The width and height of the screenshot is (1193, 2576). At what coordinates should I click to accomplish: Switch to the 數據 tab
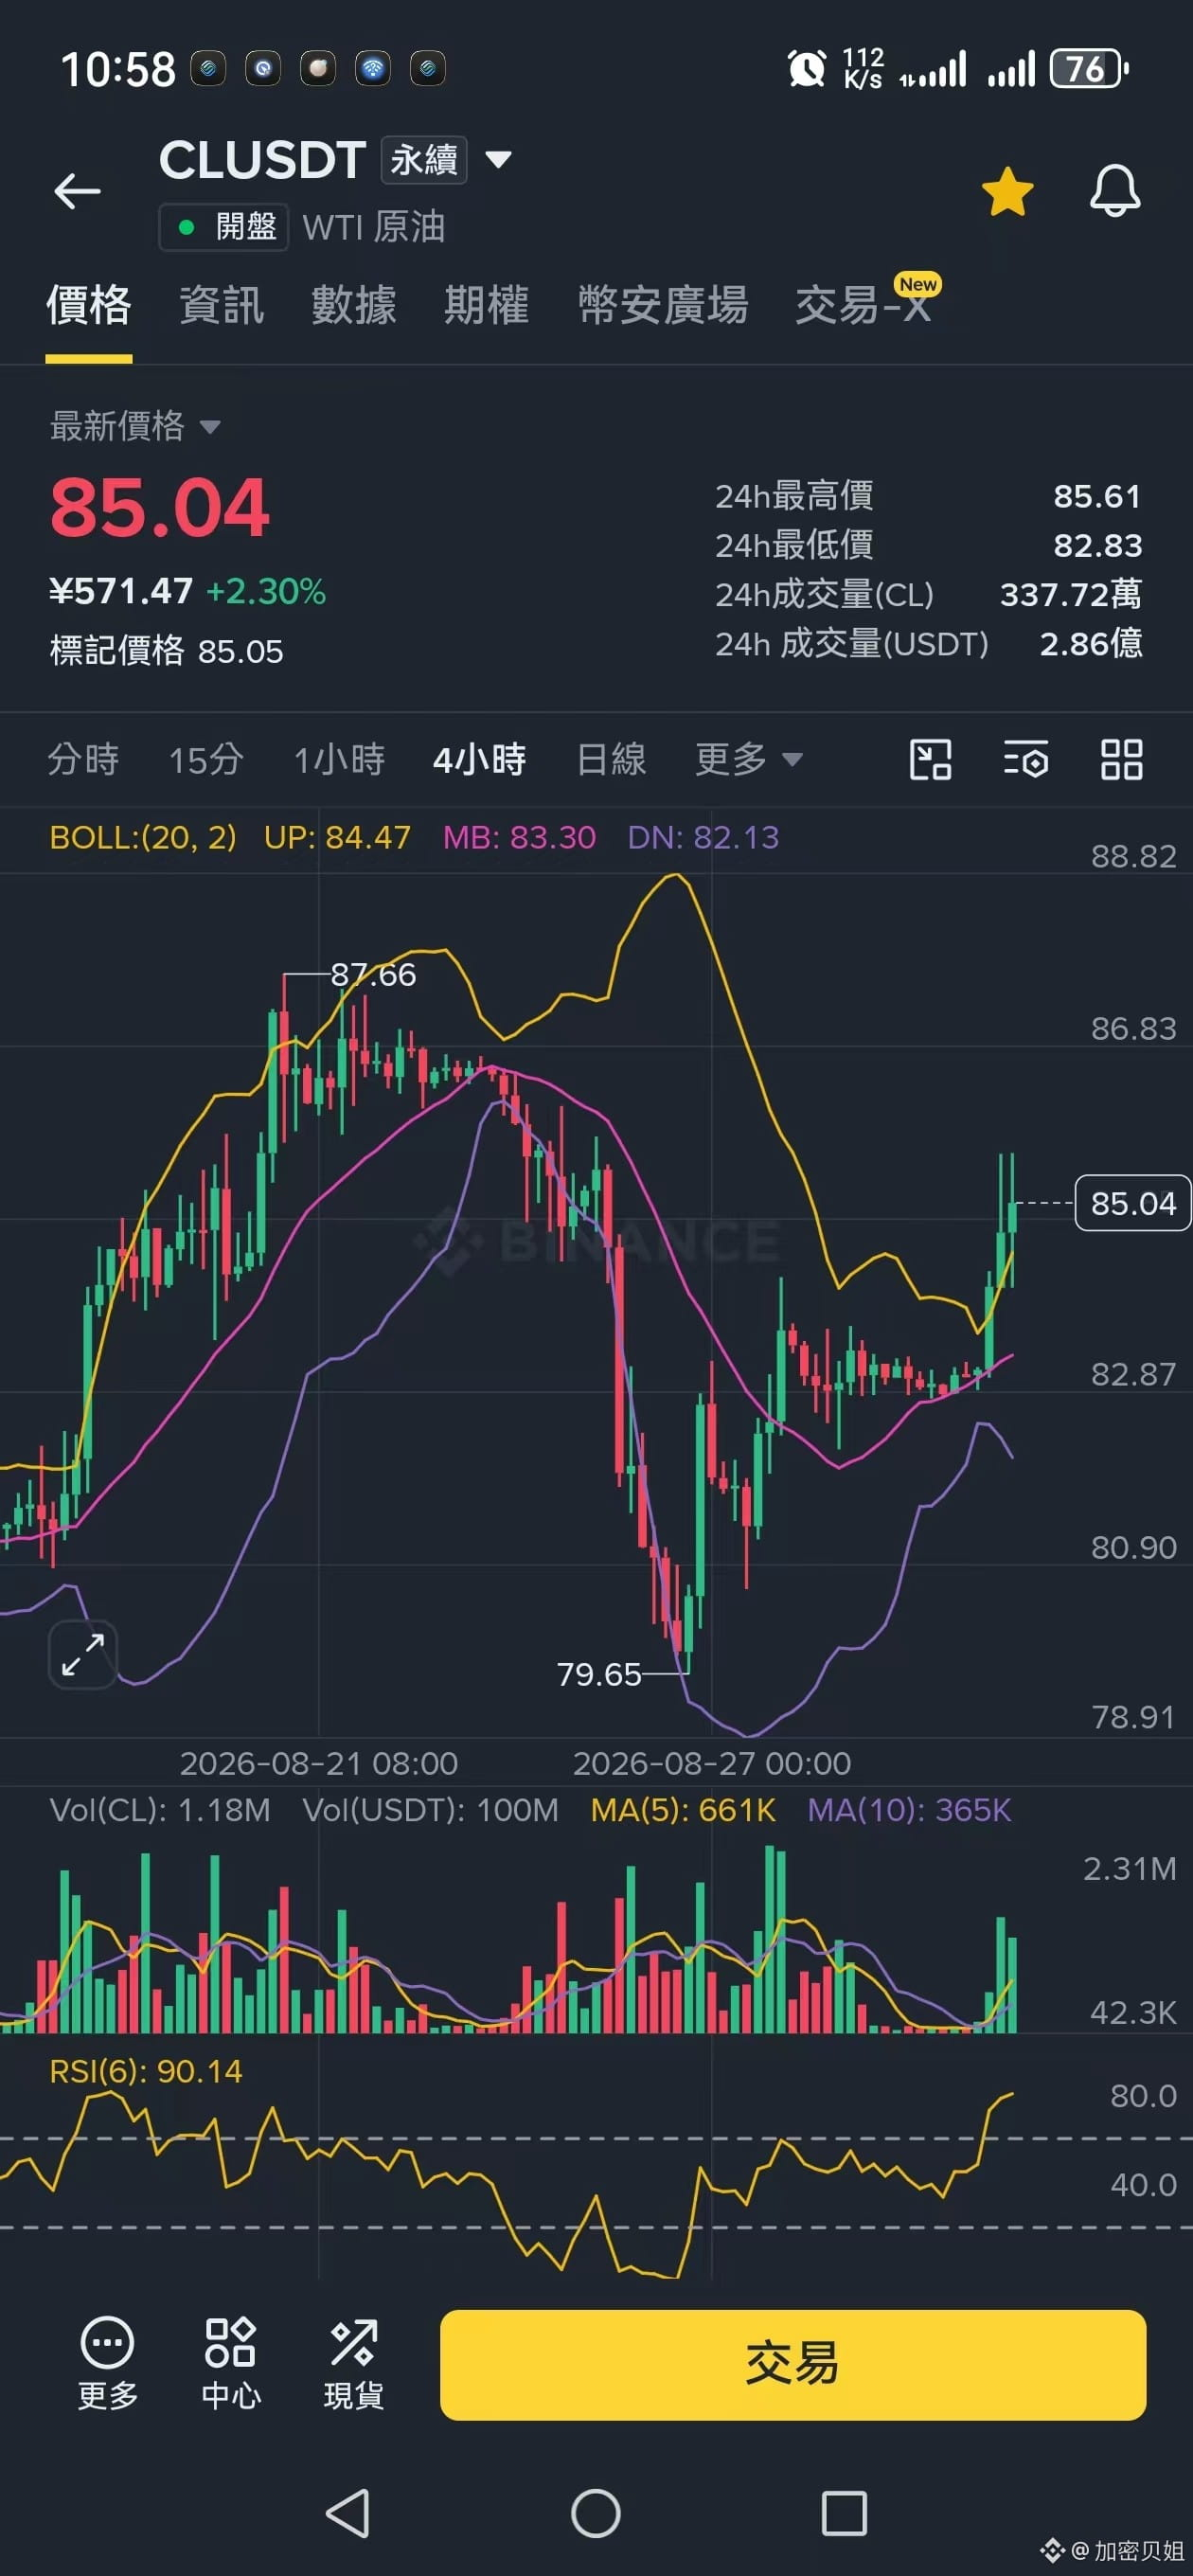354,305
